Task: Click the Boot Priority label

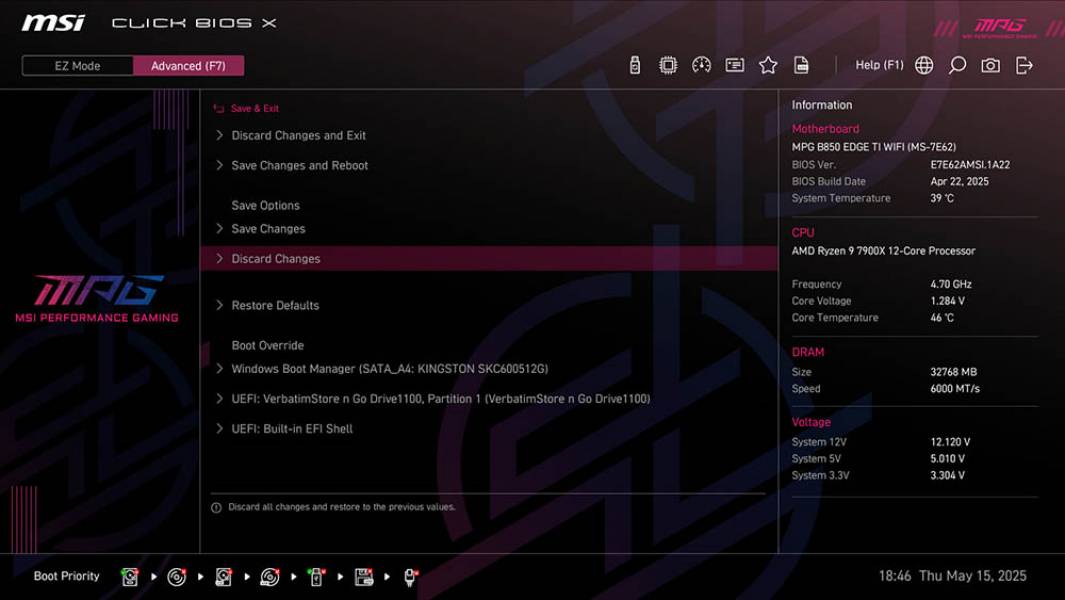Action: point(67,576)
